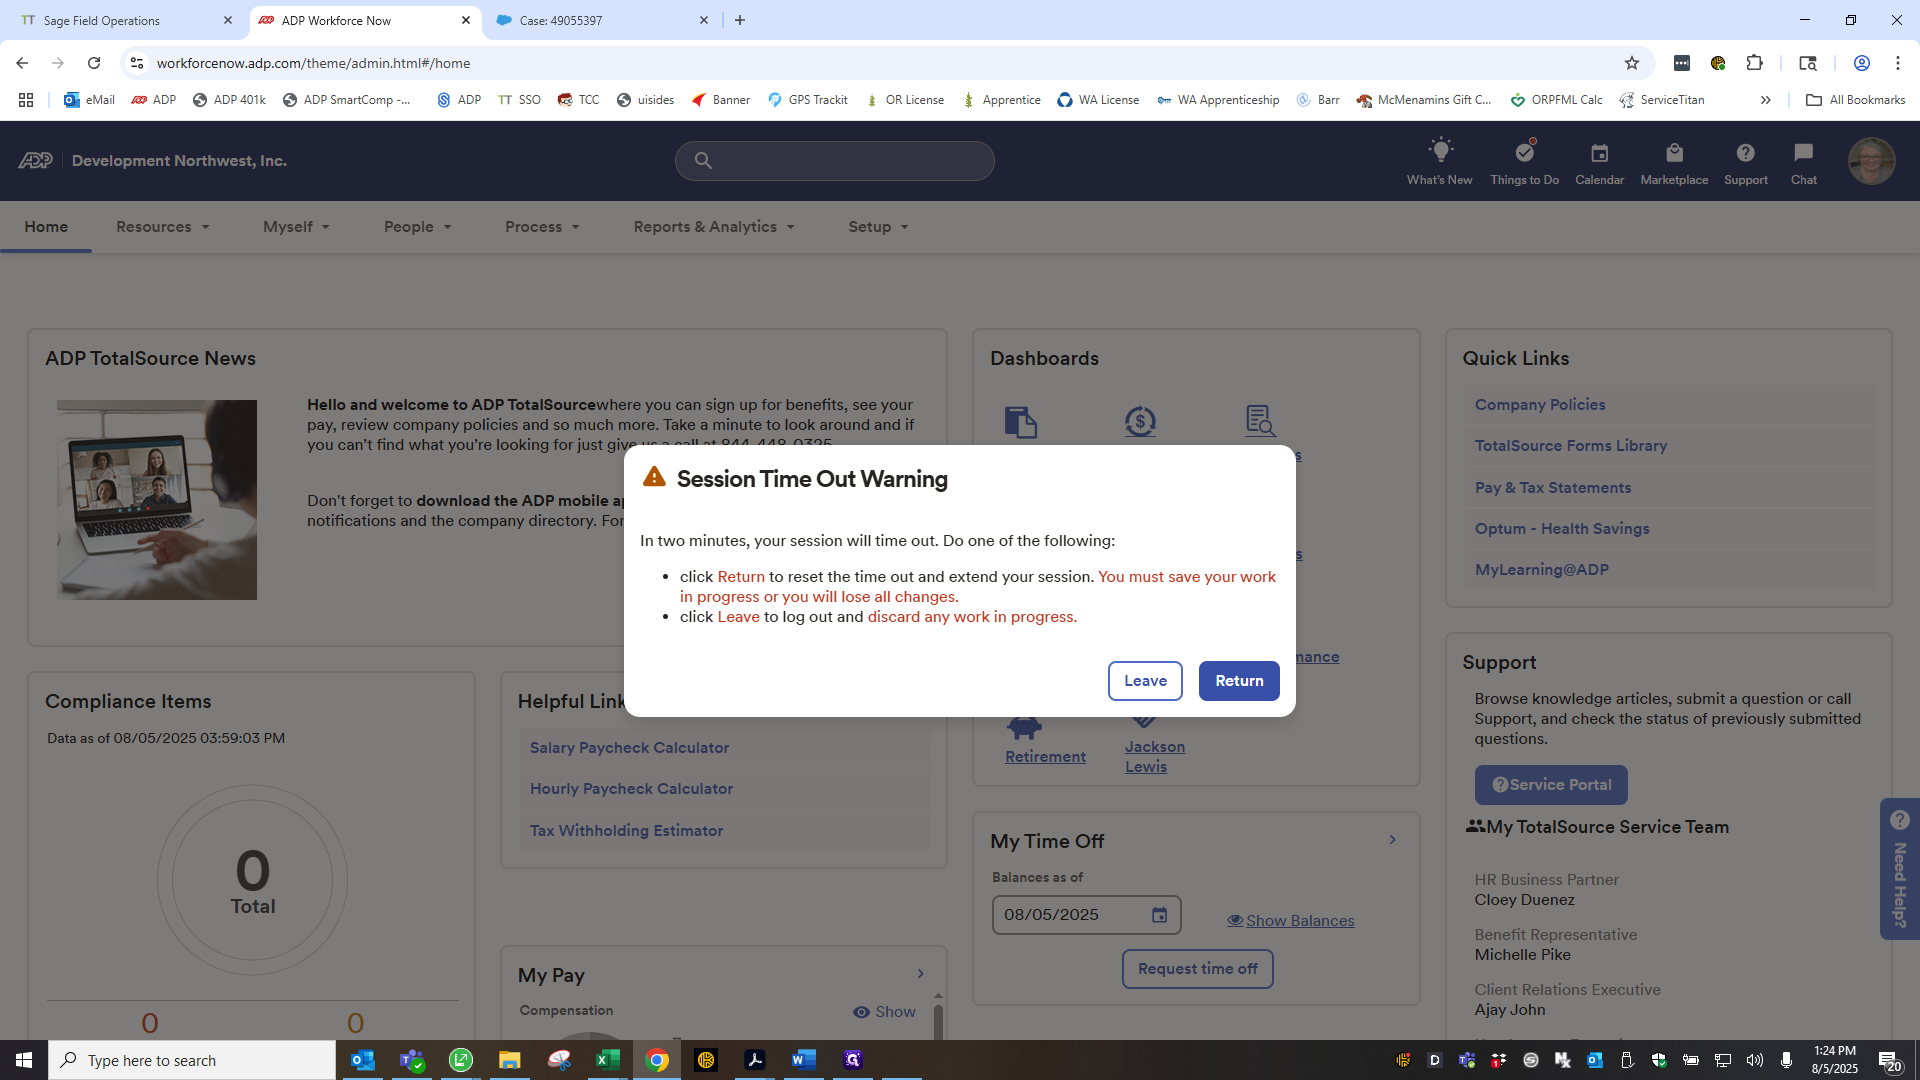Show My Pay compensation

pyautogui.click(x=884, y=1012)
